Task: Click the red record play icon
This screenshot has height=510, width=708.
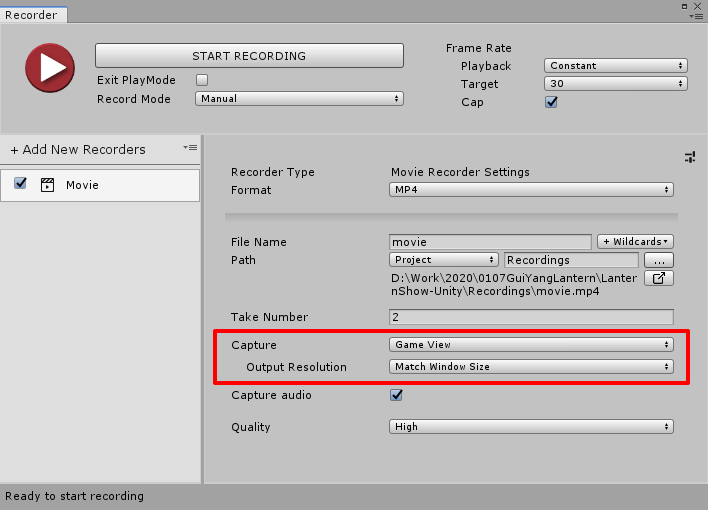Action: click(48, 69)
